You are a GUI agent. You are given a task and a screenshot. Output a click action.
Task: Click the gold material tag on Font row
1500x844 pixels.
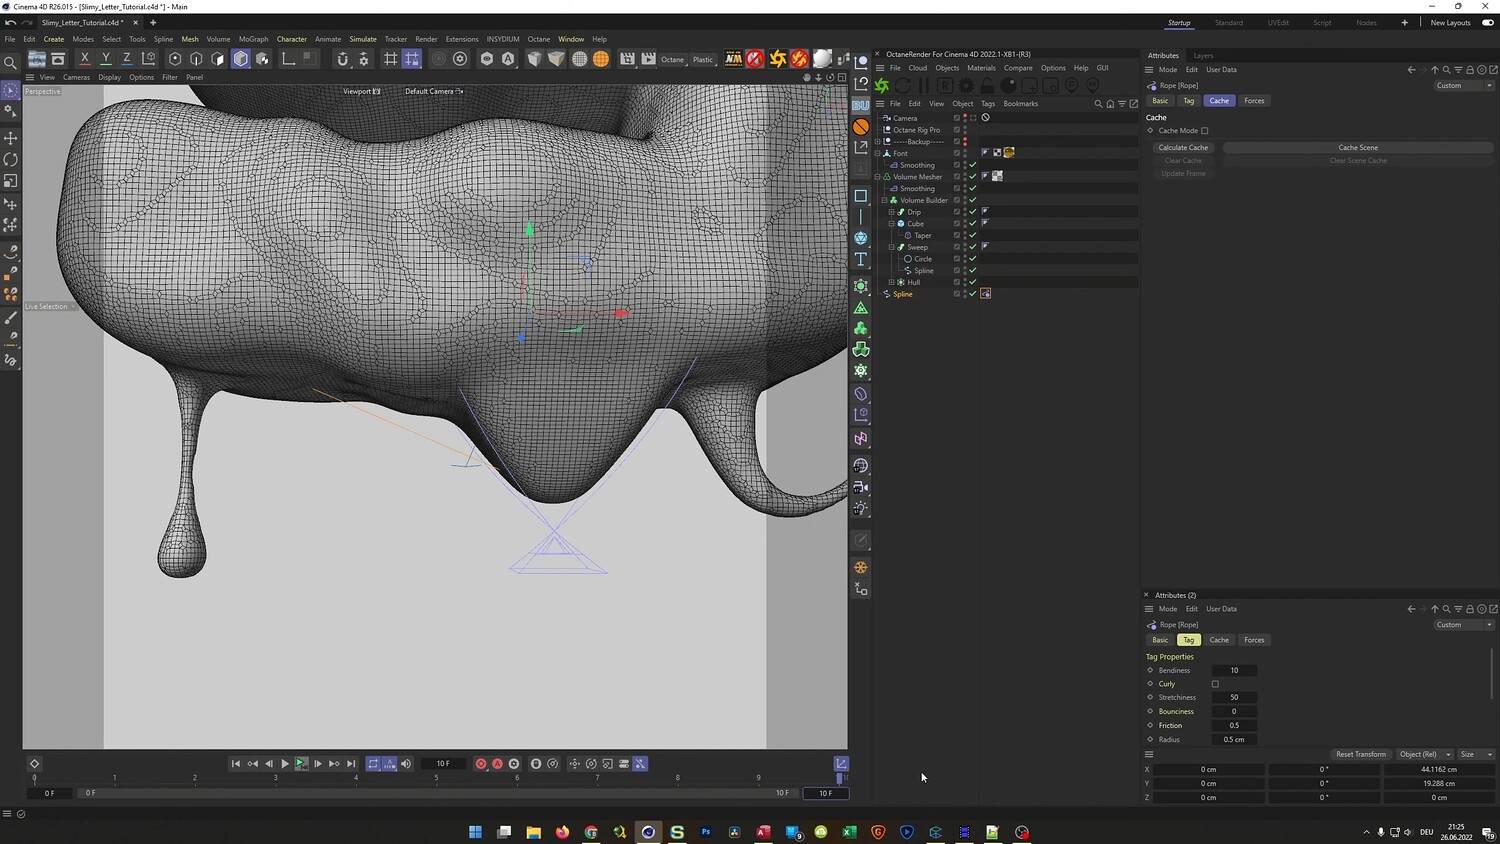[x=1009, y=153]
